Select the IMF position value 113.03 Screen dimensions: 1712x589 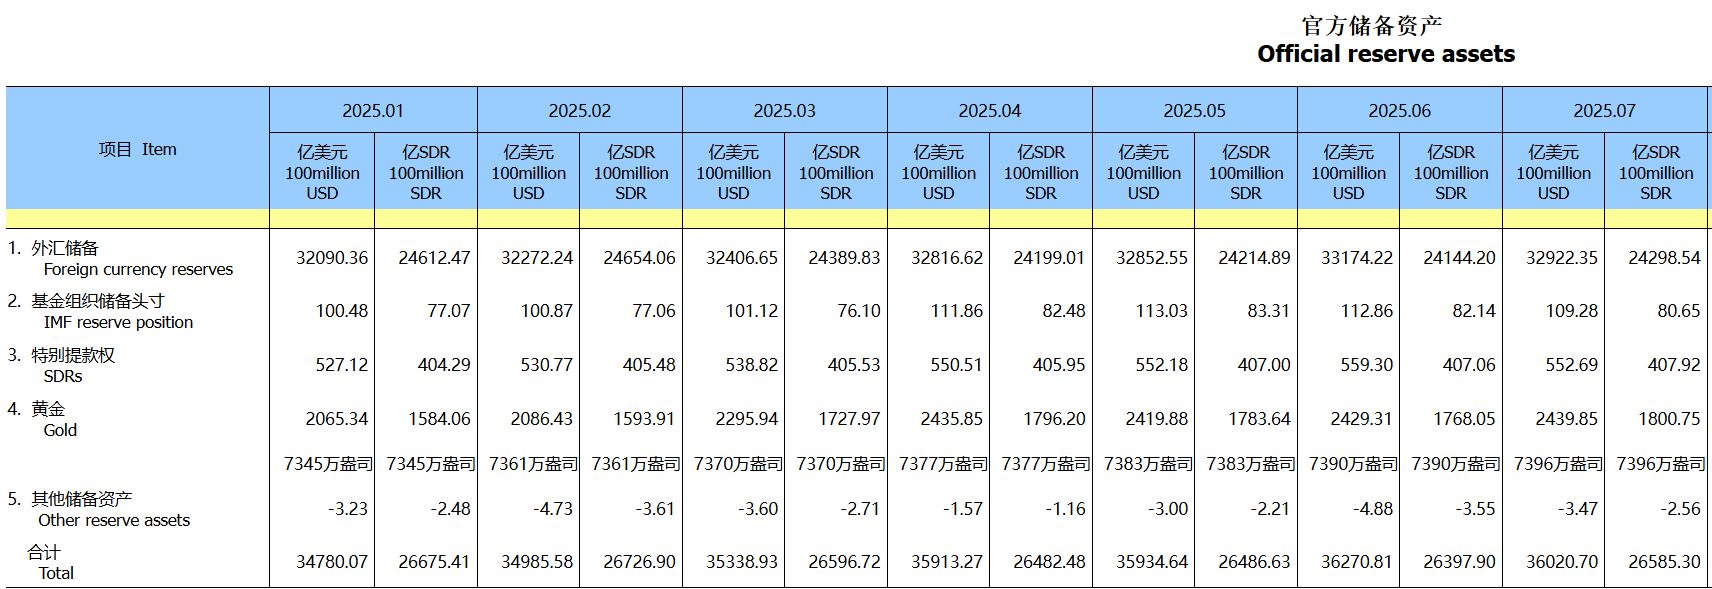(1161, 311)
